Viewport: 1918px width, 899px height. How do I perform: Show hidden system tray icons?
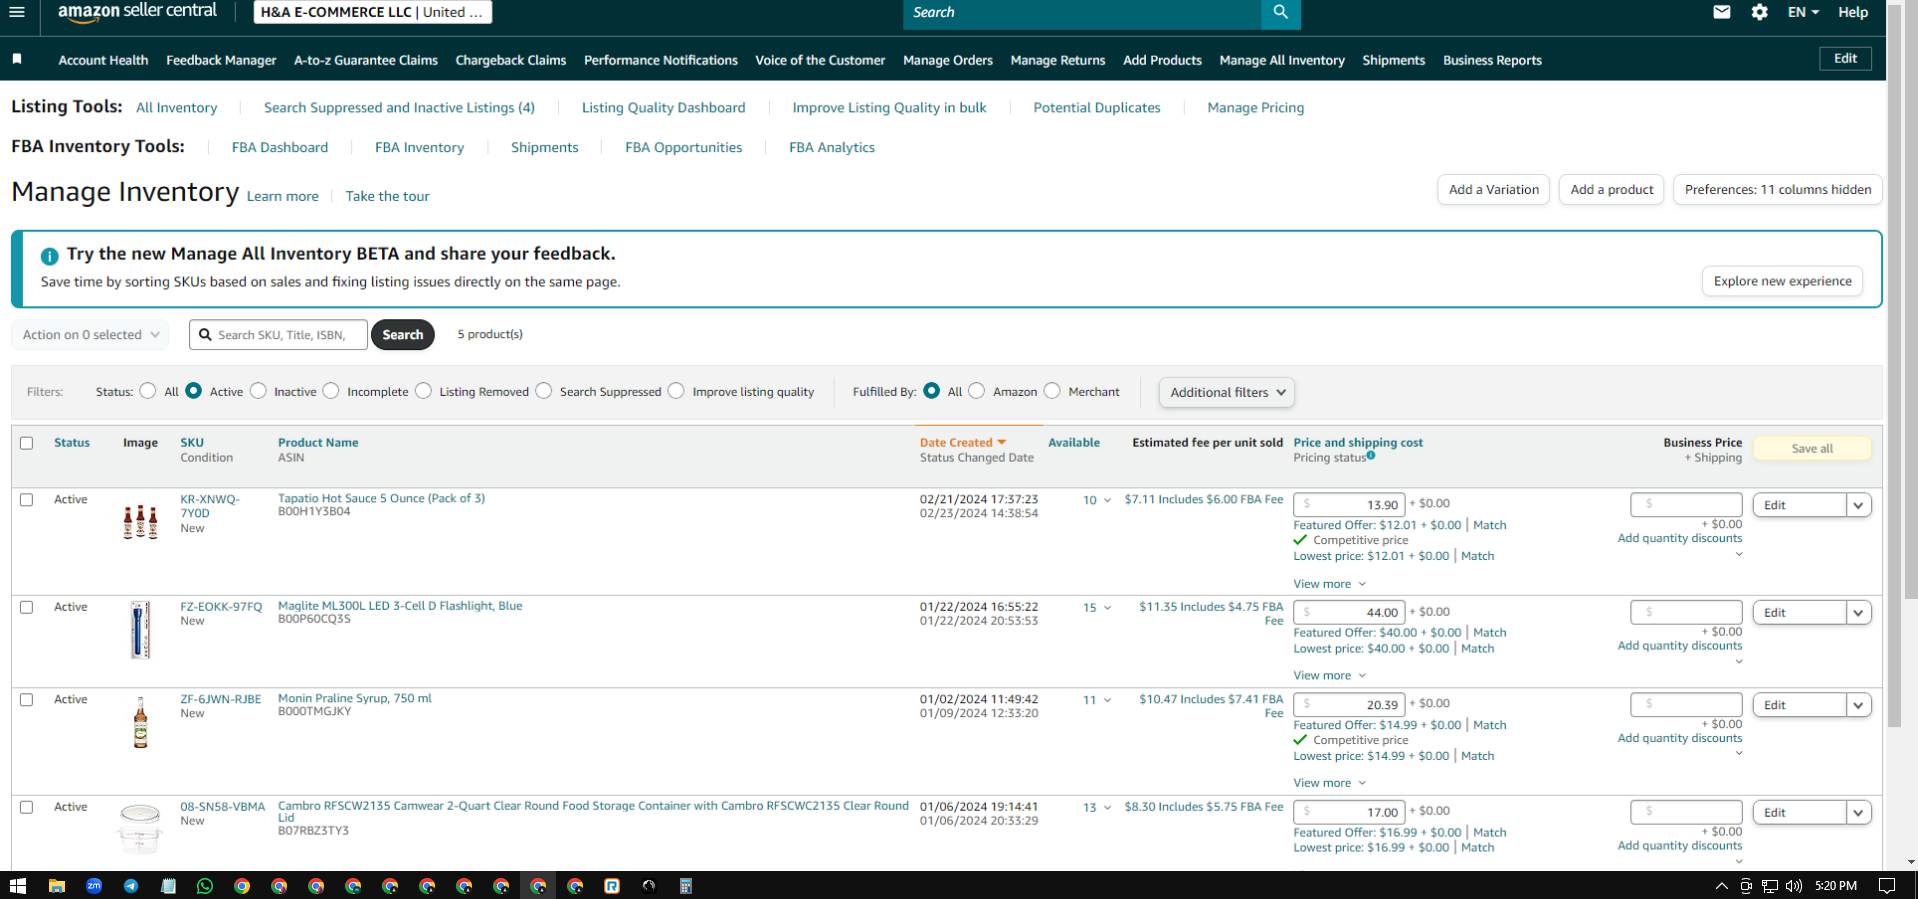click(1721, 886)
